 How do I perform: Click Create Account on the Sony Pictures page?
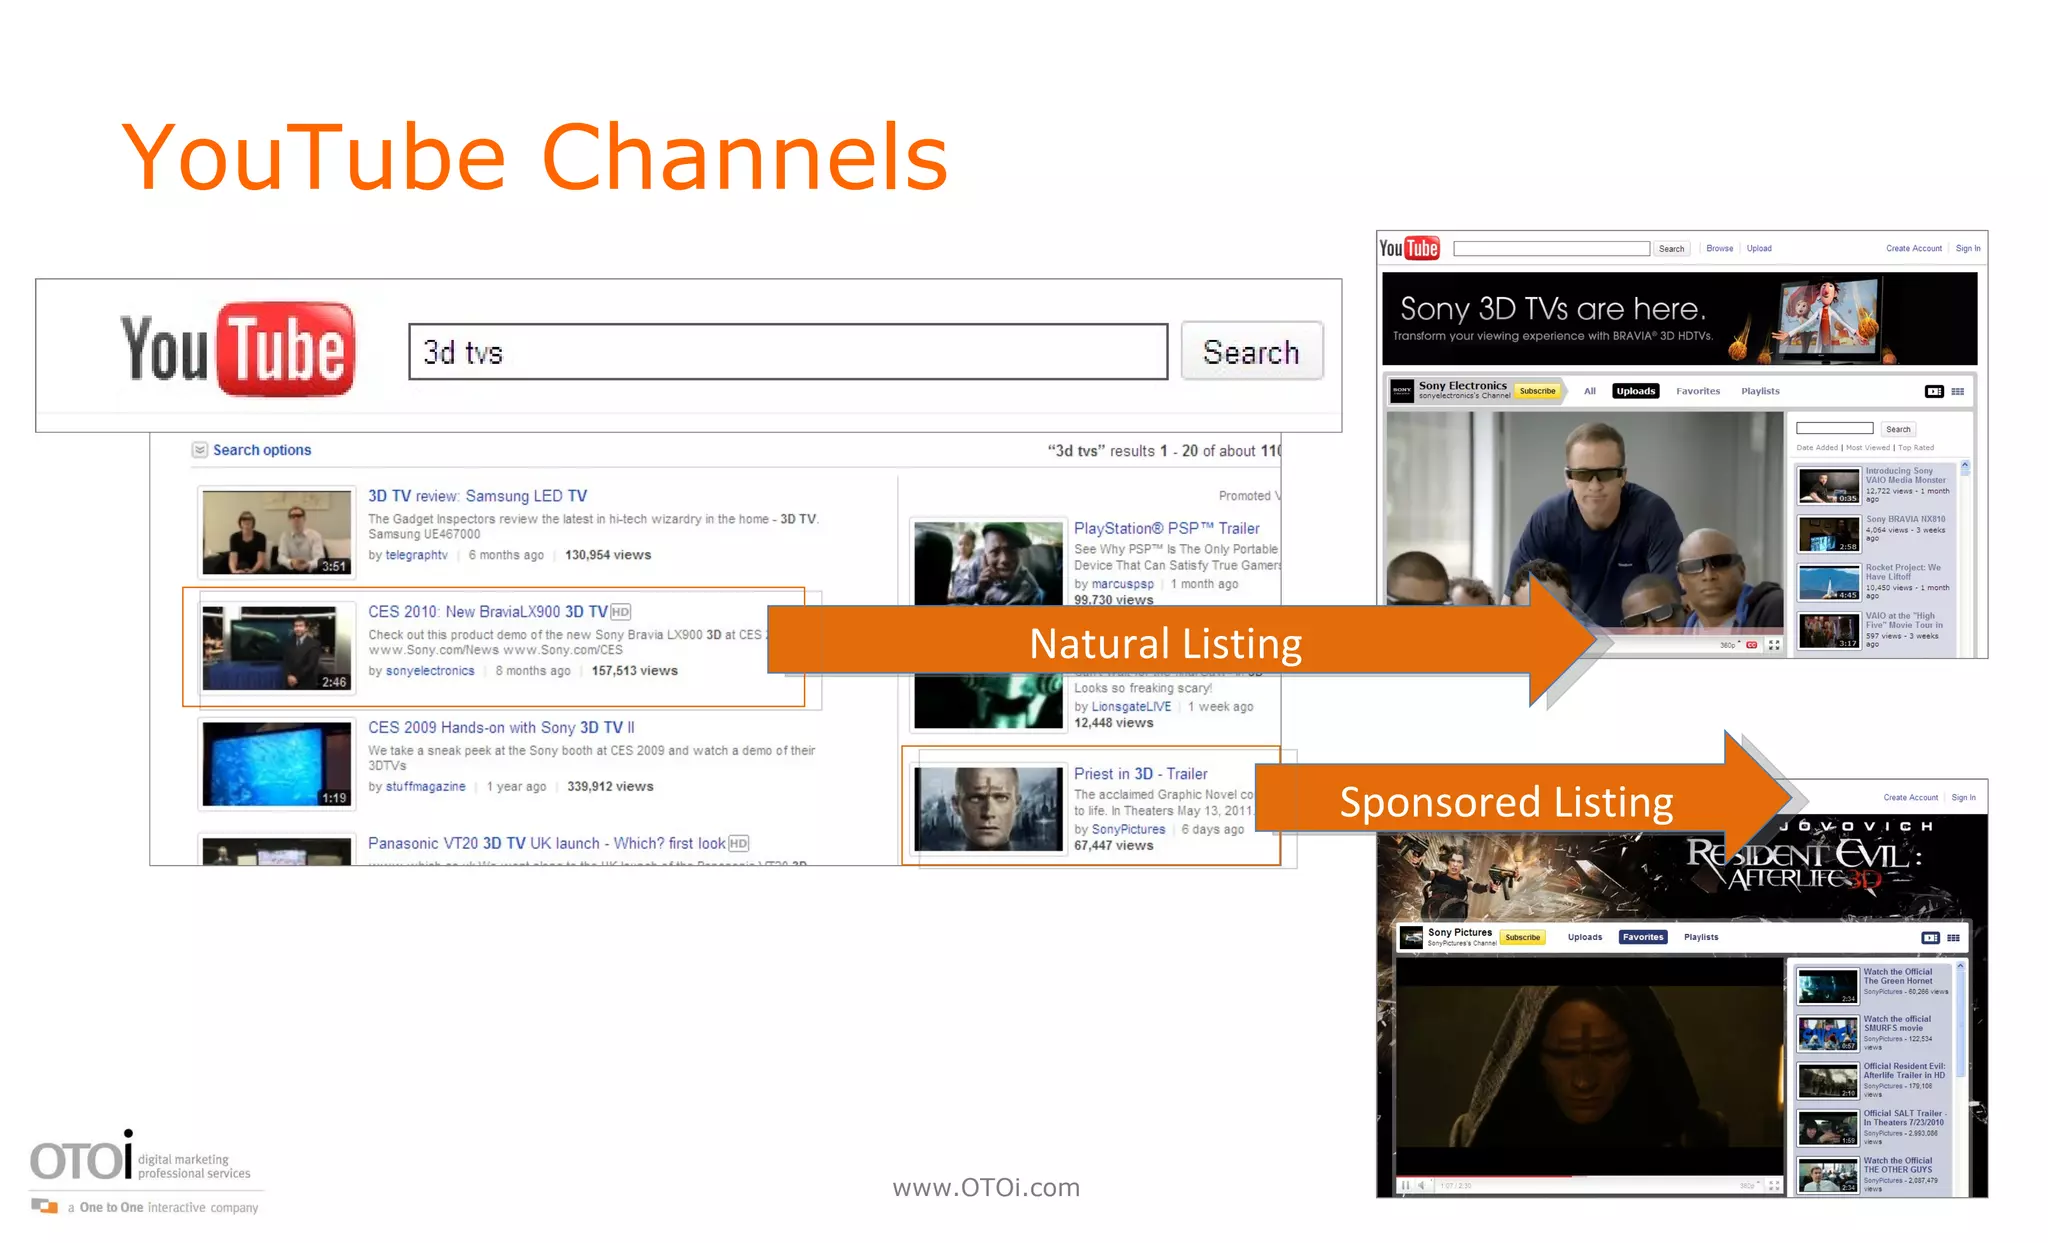(x=1911, y=797)
